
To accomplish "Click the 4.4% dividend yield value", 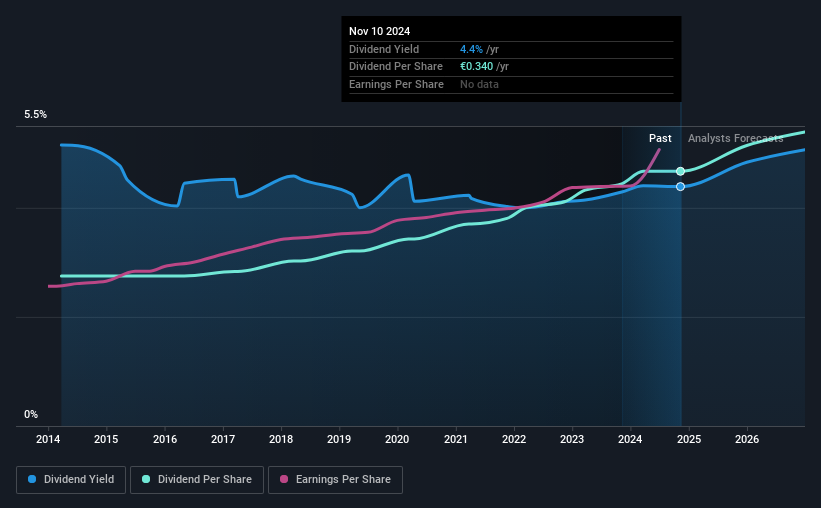I will (x=471, y=49).
